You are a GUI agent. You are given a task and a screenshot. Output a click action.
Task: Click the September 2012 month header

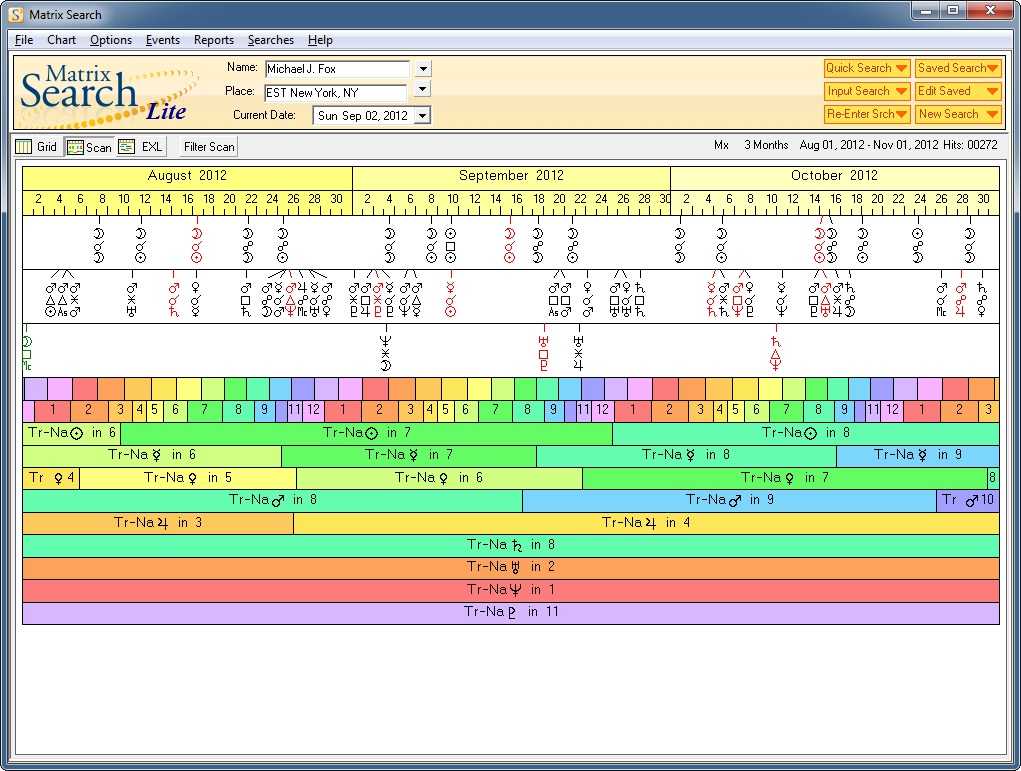click(511, 176)
